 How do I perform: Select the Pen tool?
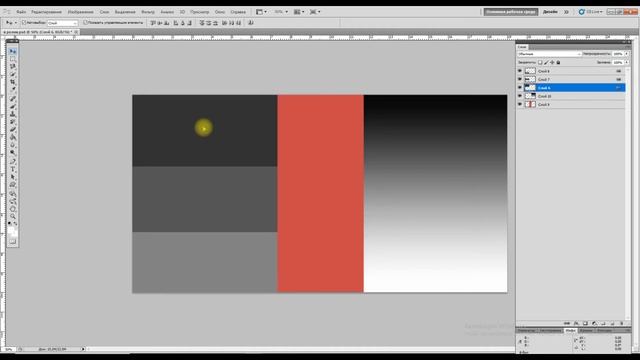13,162
